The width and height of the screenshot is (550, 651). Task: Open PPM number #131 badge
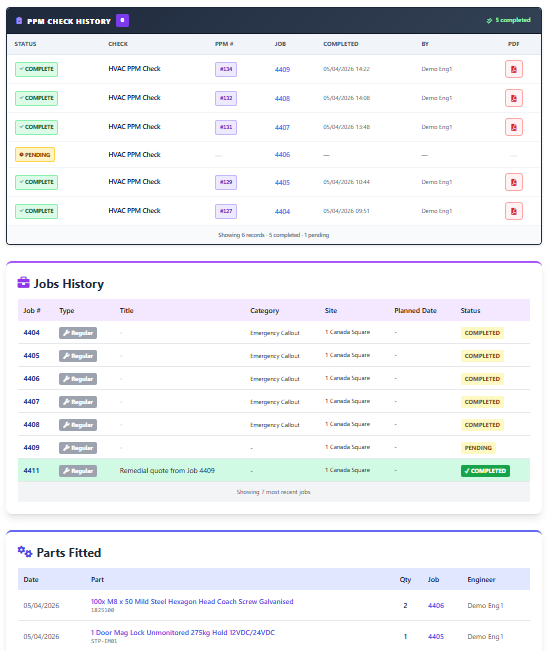(226, 127)
